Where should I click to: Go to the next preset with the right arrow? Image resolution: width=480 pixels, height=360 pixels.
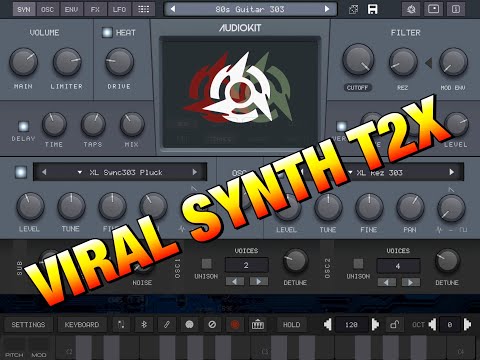point(327,9)
